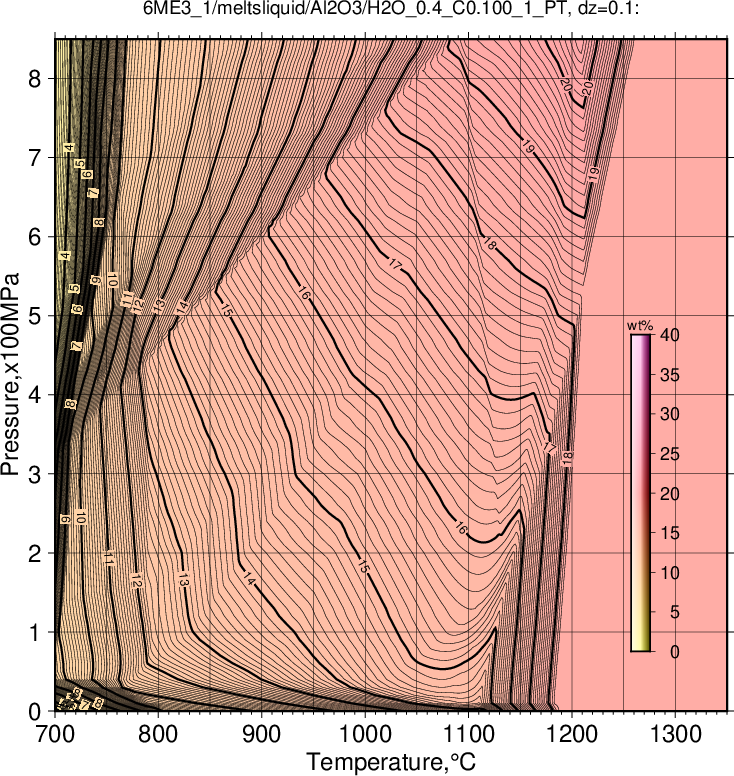Screen dimensions: 734x776
Task: Click the 40 label on the colorbar
Action: point(669,335)
